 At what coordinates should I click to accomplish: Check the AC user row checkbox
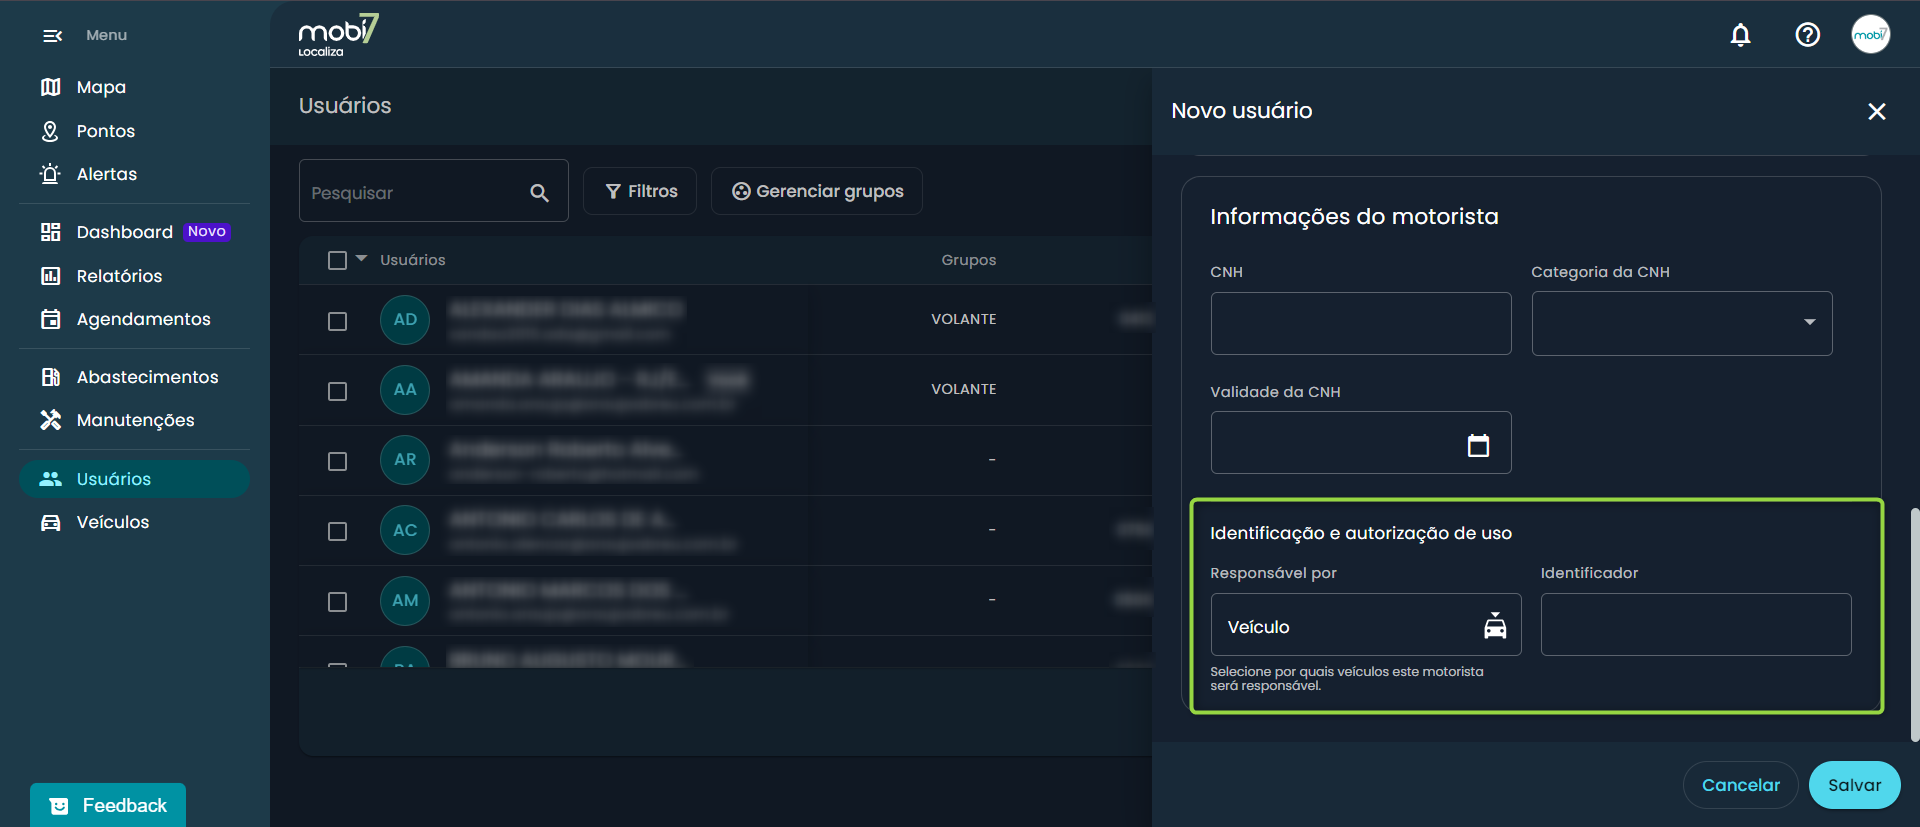337,531
